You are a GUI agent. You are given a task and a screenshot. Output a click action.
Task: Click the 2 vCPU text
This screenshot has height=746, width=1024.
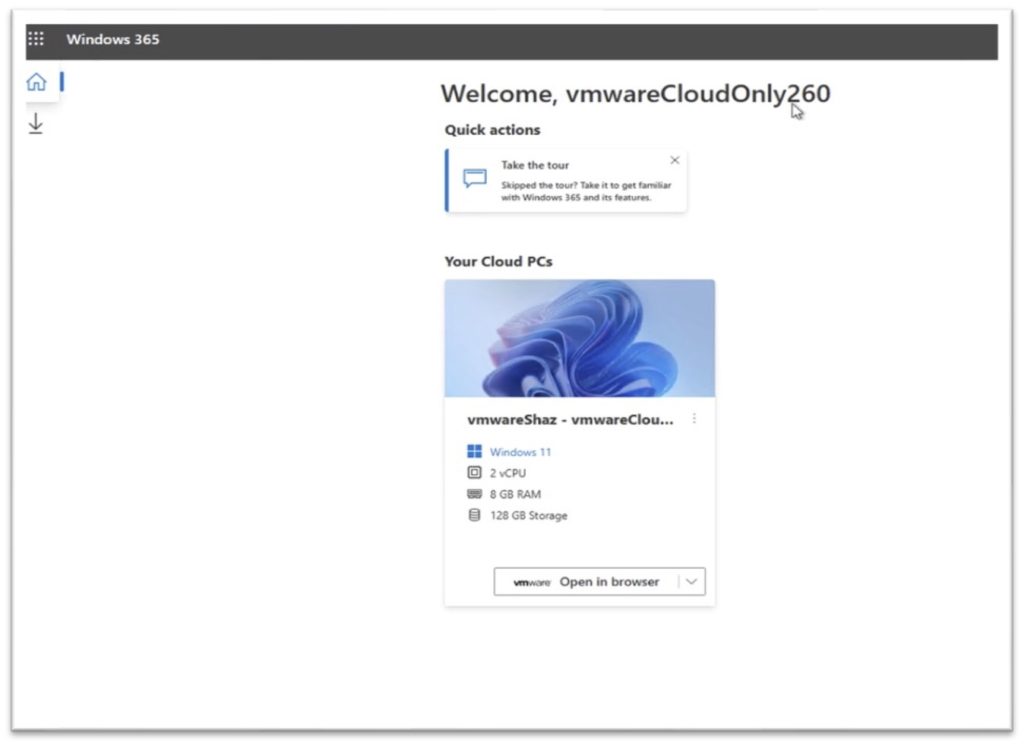[x=507, y=473]
